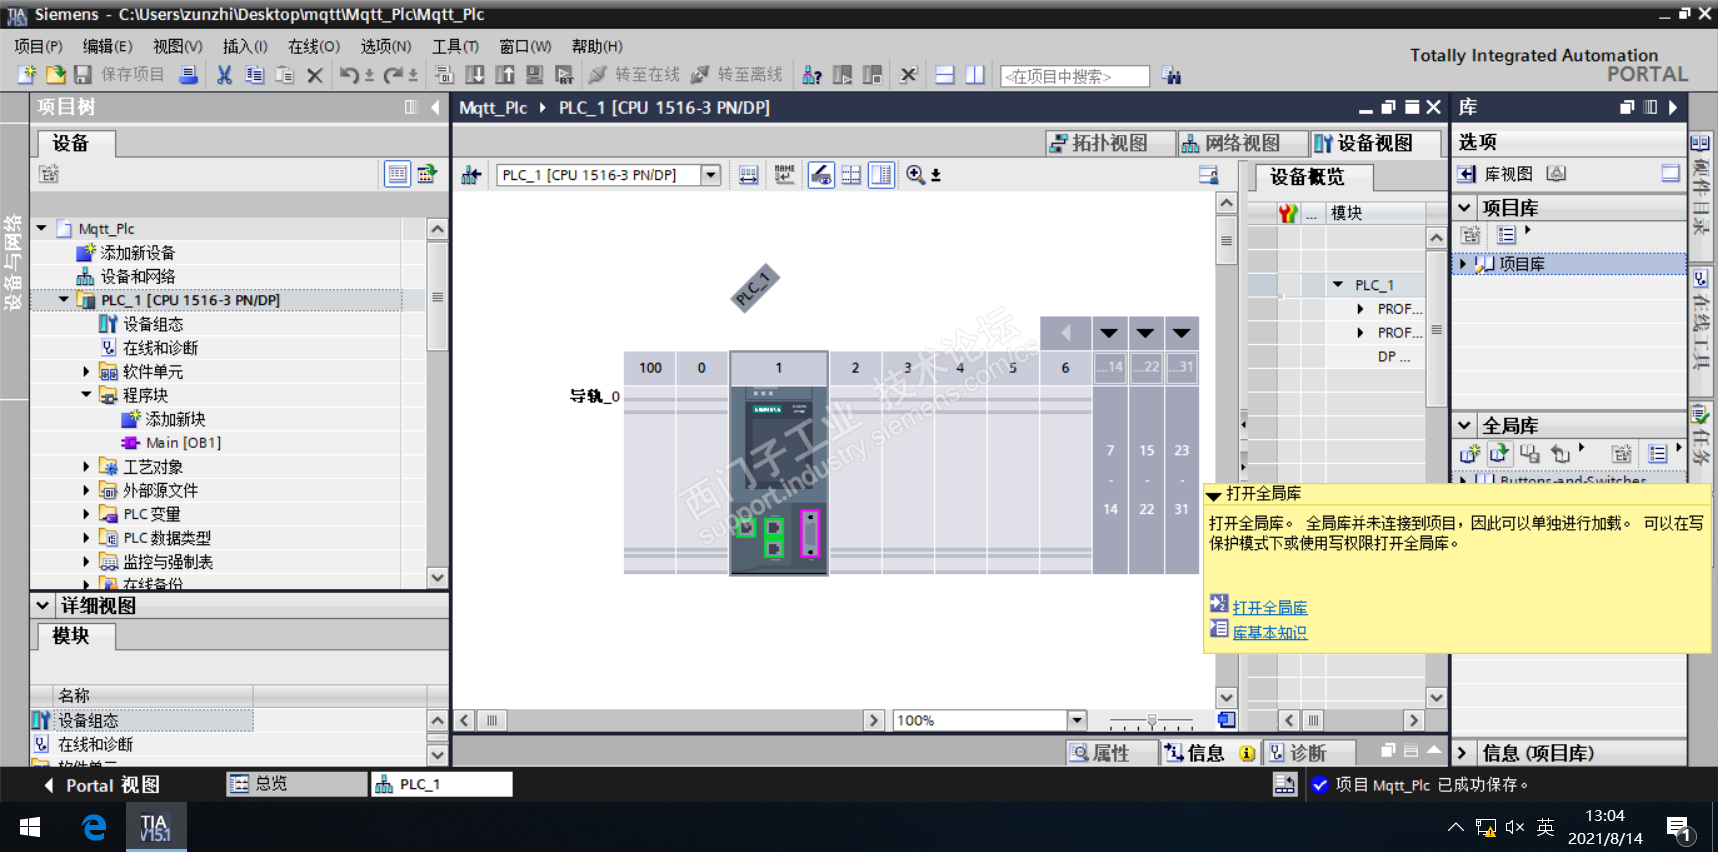
Task: Click the cross-reference icon in main toolbar
Action: click(909, 75)
